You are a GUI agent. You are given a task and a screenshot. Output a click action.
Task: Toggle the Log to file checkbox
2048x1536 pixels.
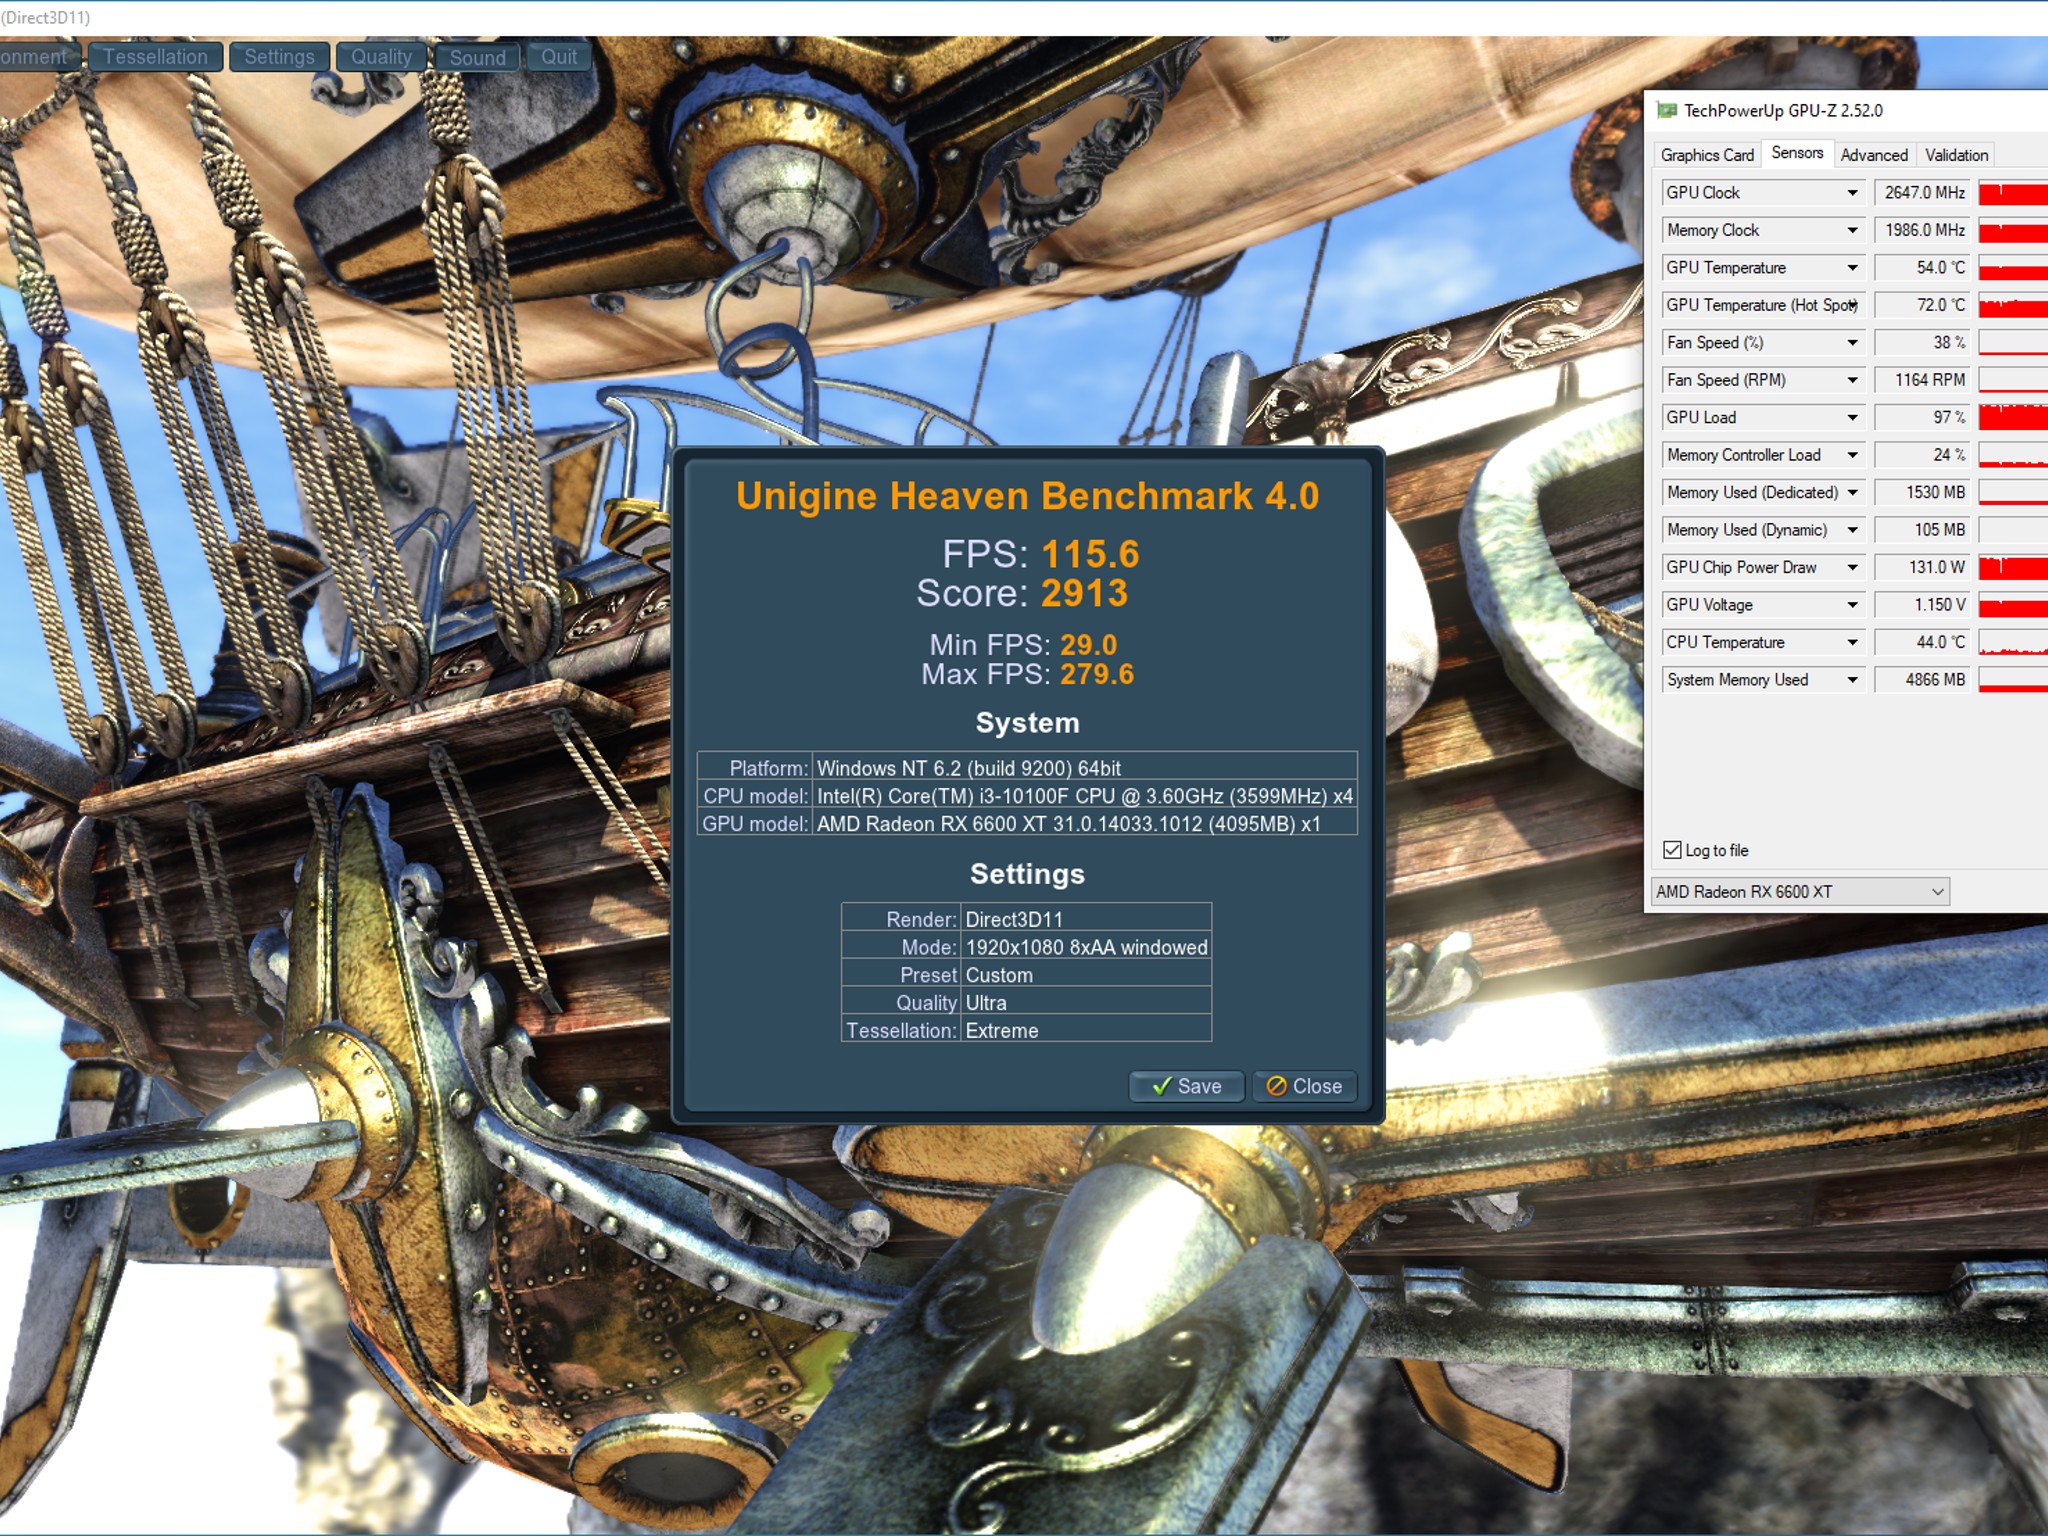(1672, 850)
